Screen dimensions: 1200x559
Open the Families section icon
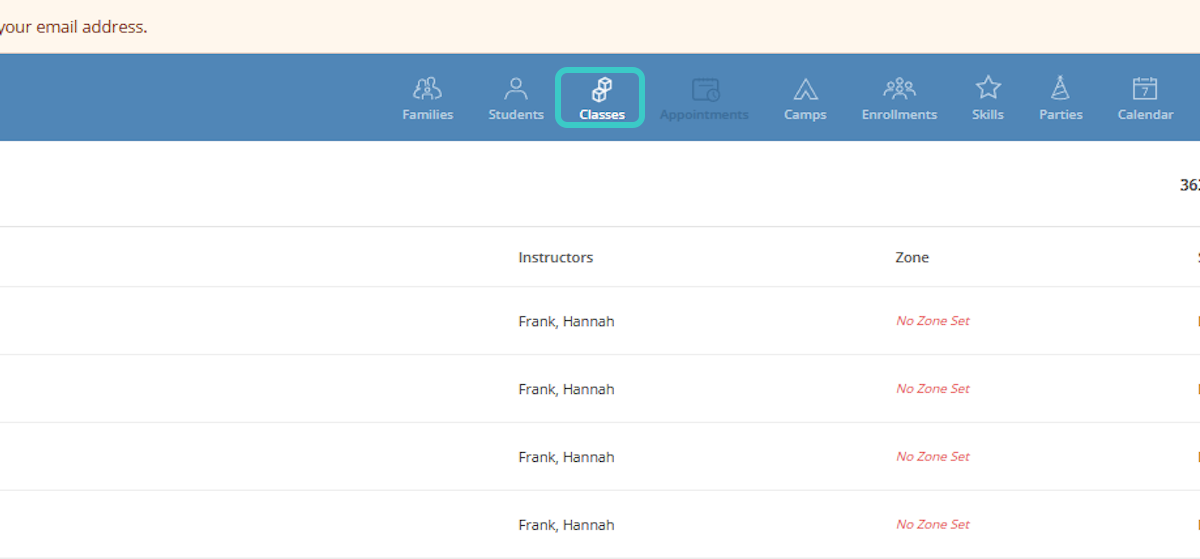tap(428, 89)
